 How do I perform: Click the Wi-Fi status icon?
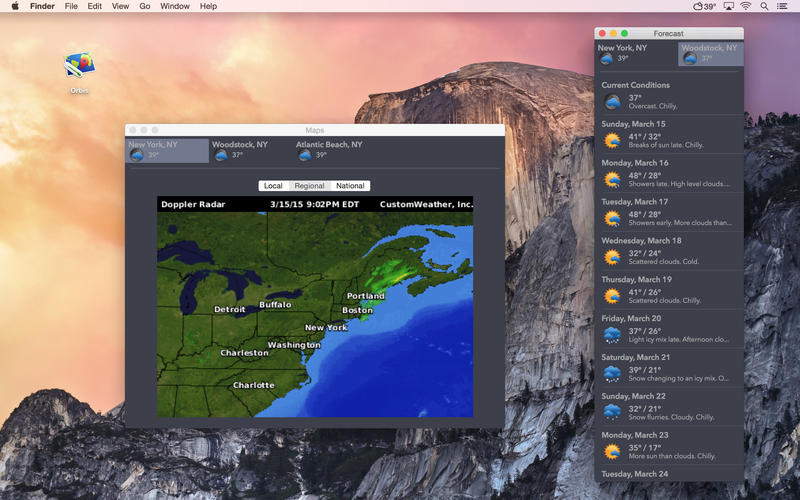746,6
